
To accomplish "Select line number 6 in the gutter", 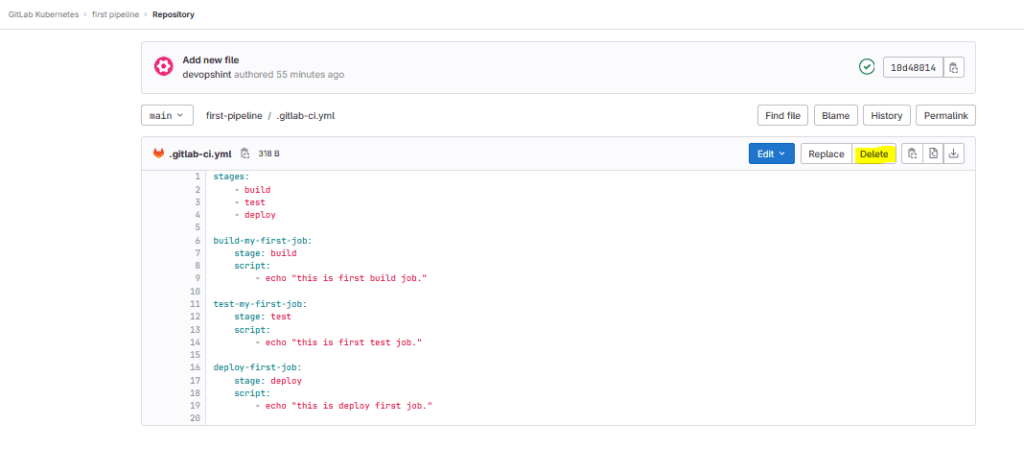I will tap(197, 240).
